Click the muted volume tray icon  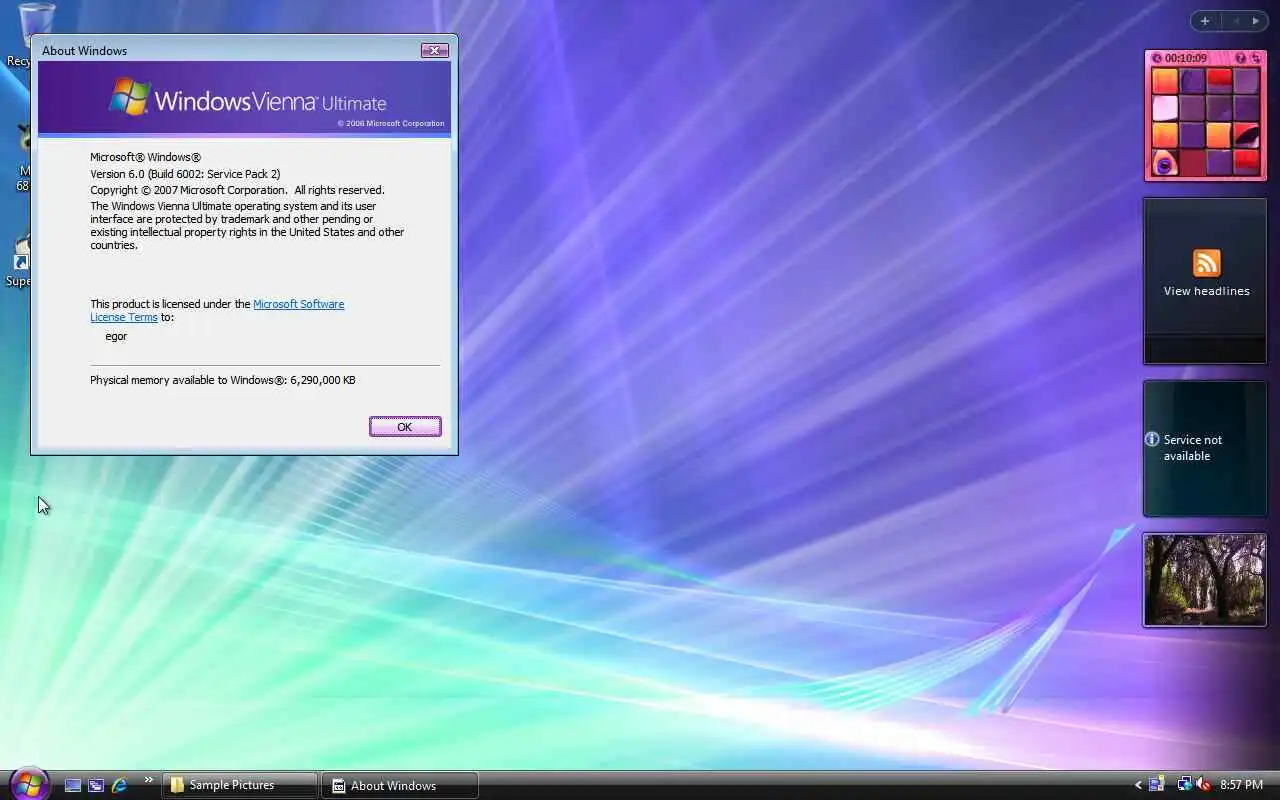coord(1203,785)
